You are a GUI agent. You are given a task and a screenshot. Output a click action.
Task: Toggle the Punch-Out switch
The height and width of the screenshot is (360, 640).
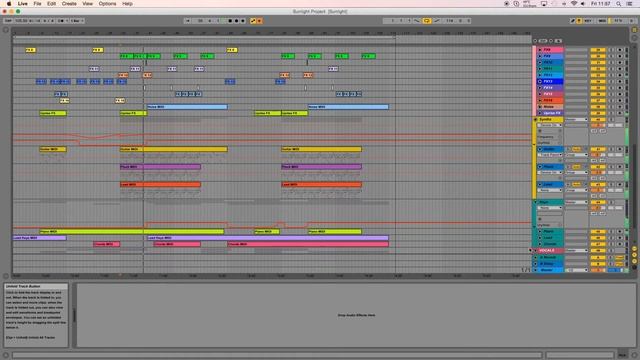(x=436, y=20)
